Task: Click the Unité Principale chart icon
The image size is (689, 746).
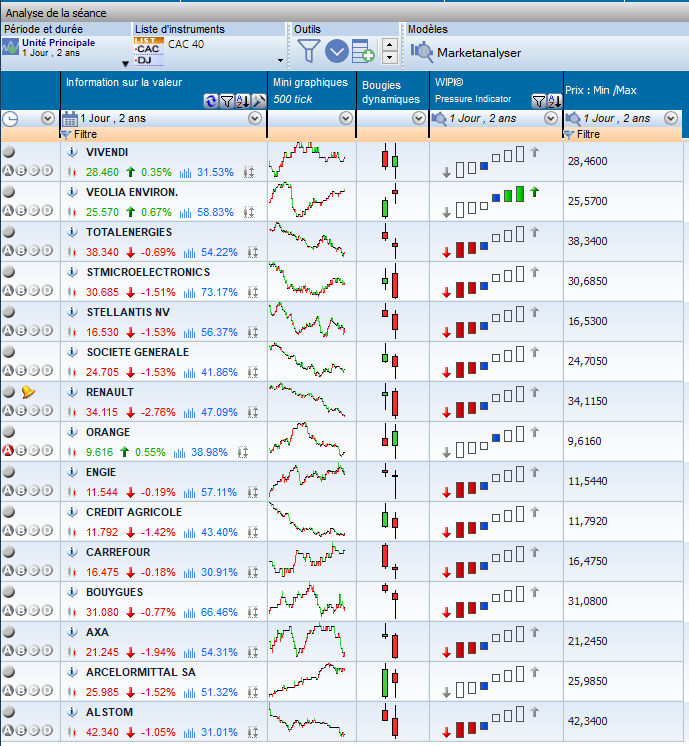Action: [10, 47]
